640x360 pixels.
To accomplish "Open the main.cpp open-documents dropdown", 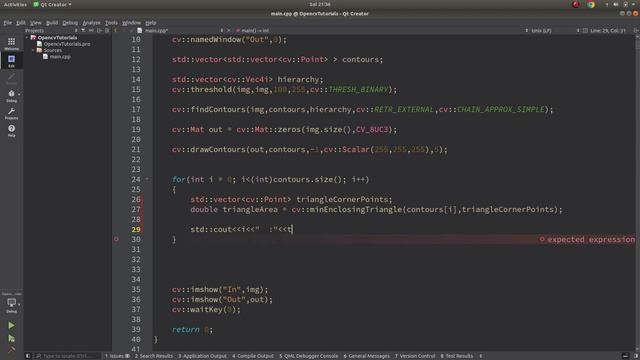I will [181, 31].
